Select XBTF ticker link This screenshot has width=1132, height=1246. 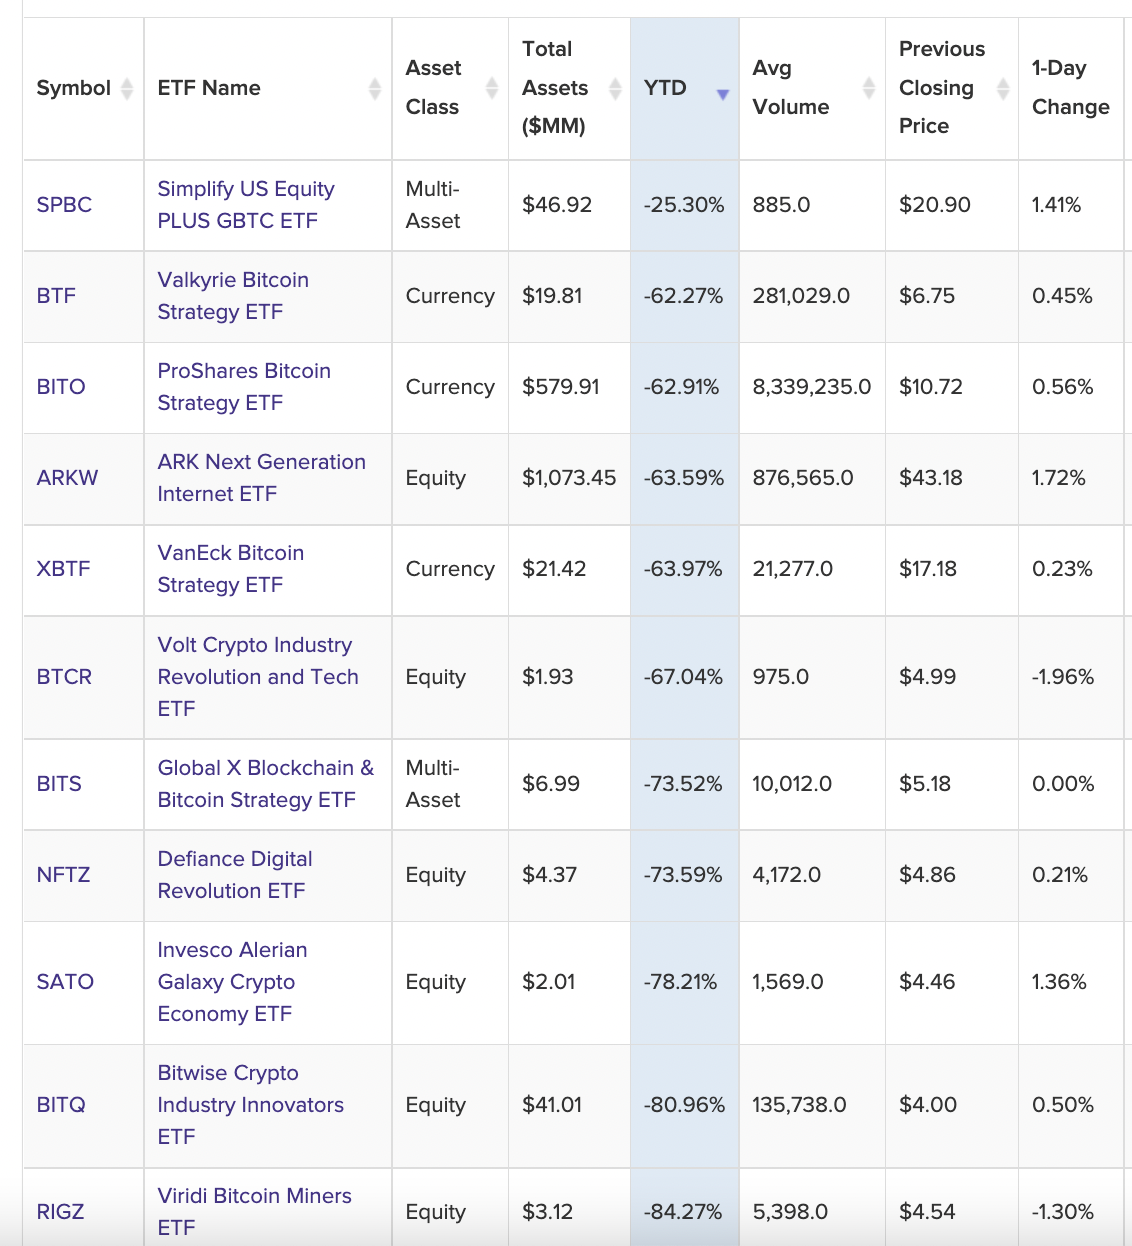point(63,569)
